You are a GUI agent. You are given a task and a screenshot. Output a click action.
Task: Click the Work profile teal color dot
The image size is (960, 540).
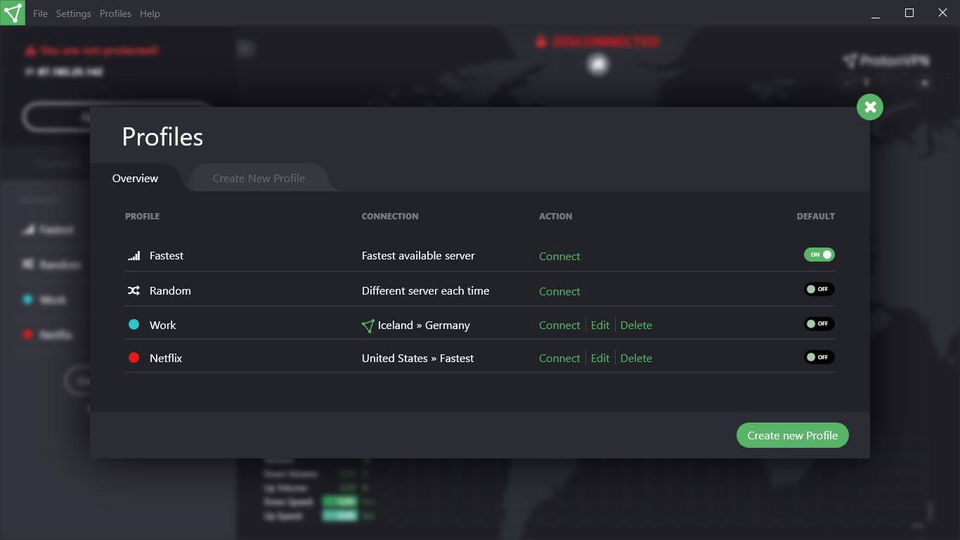tap(134, 325)
